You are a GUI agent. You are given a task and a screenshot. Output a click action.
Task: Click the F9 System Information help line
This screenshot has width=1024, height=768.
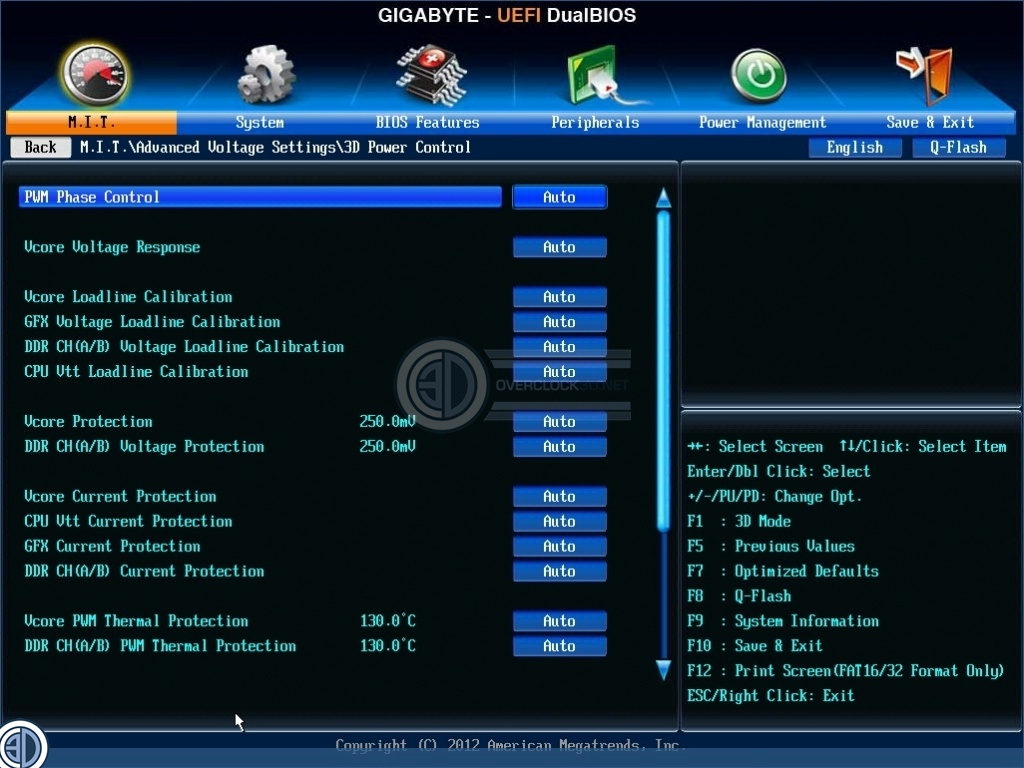tap(783, 620)
